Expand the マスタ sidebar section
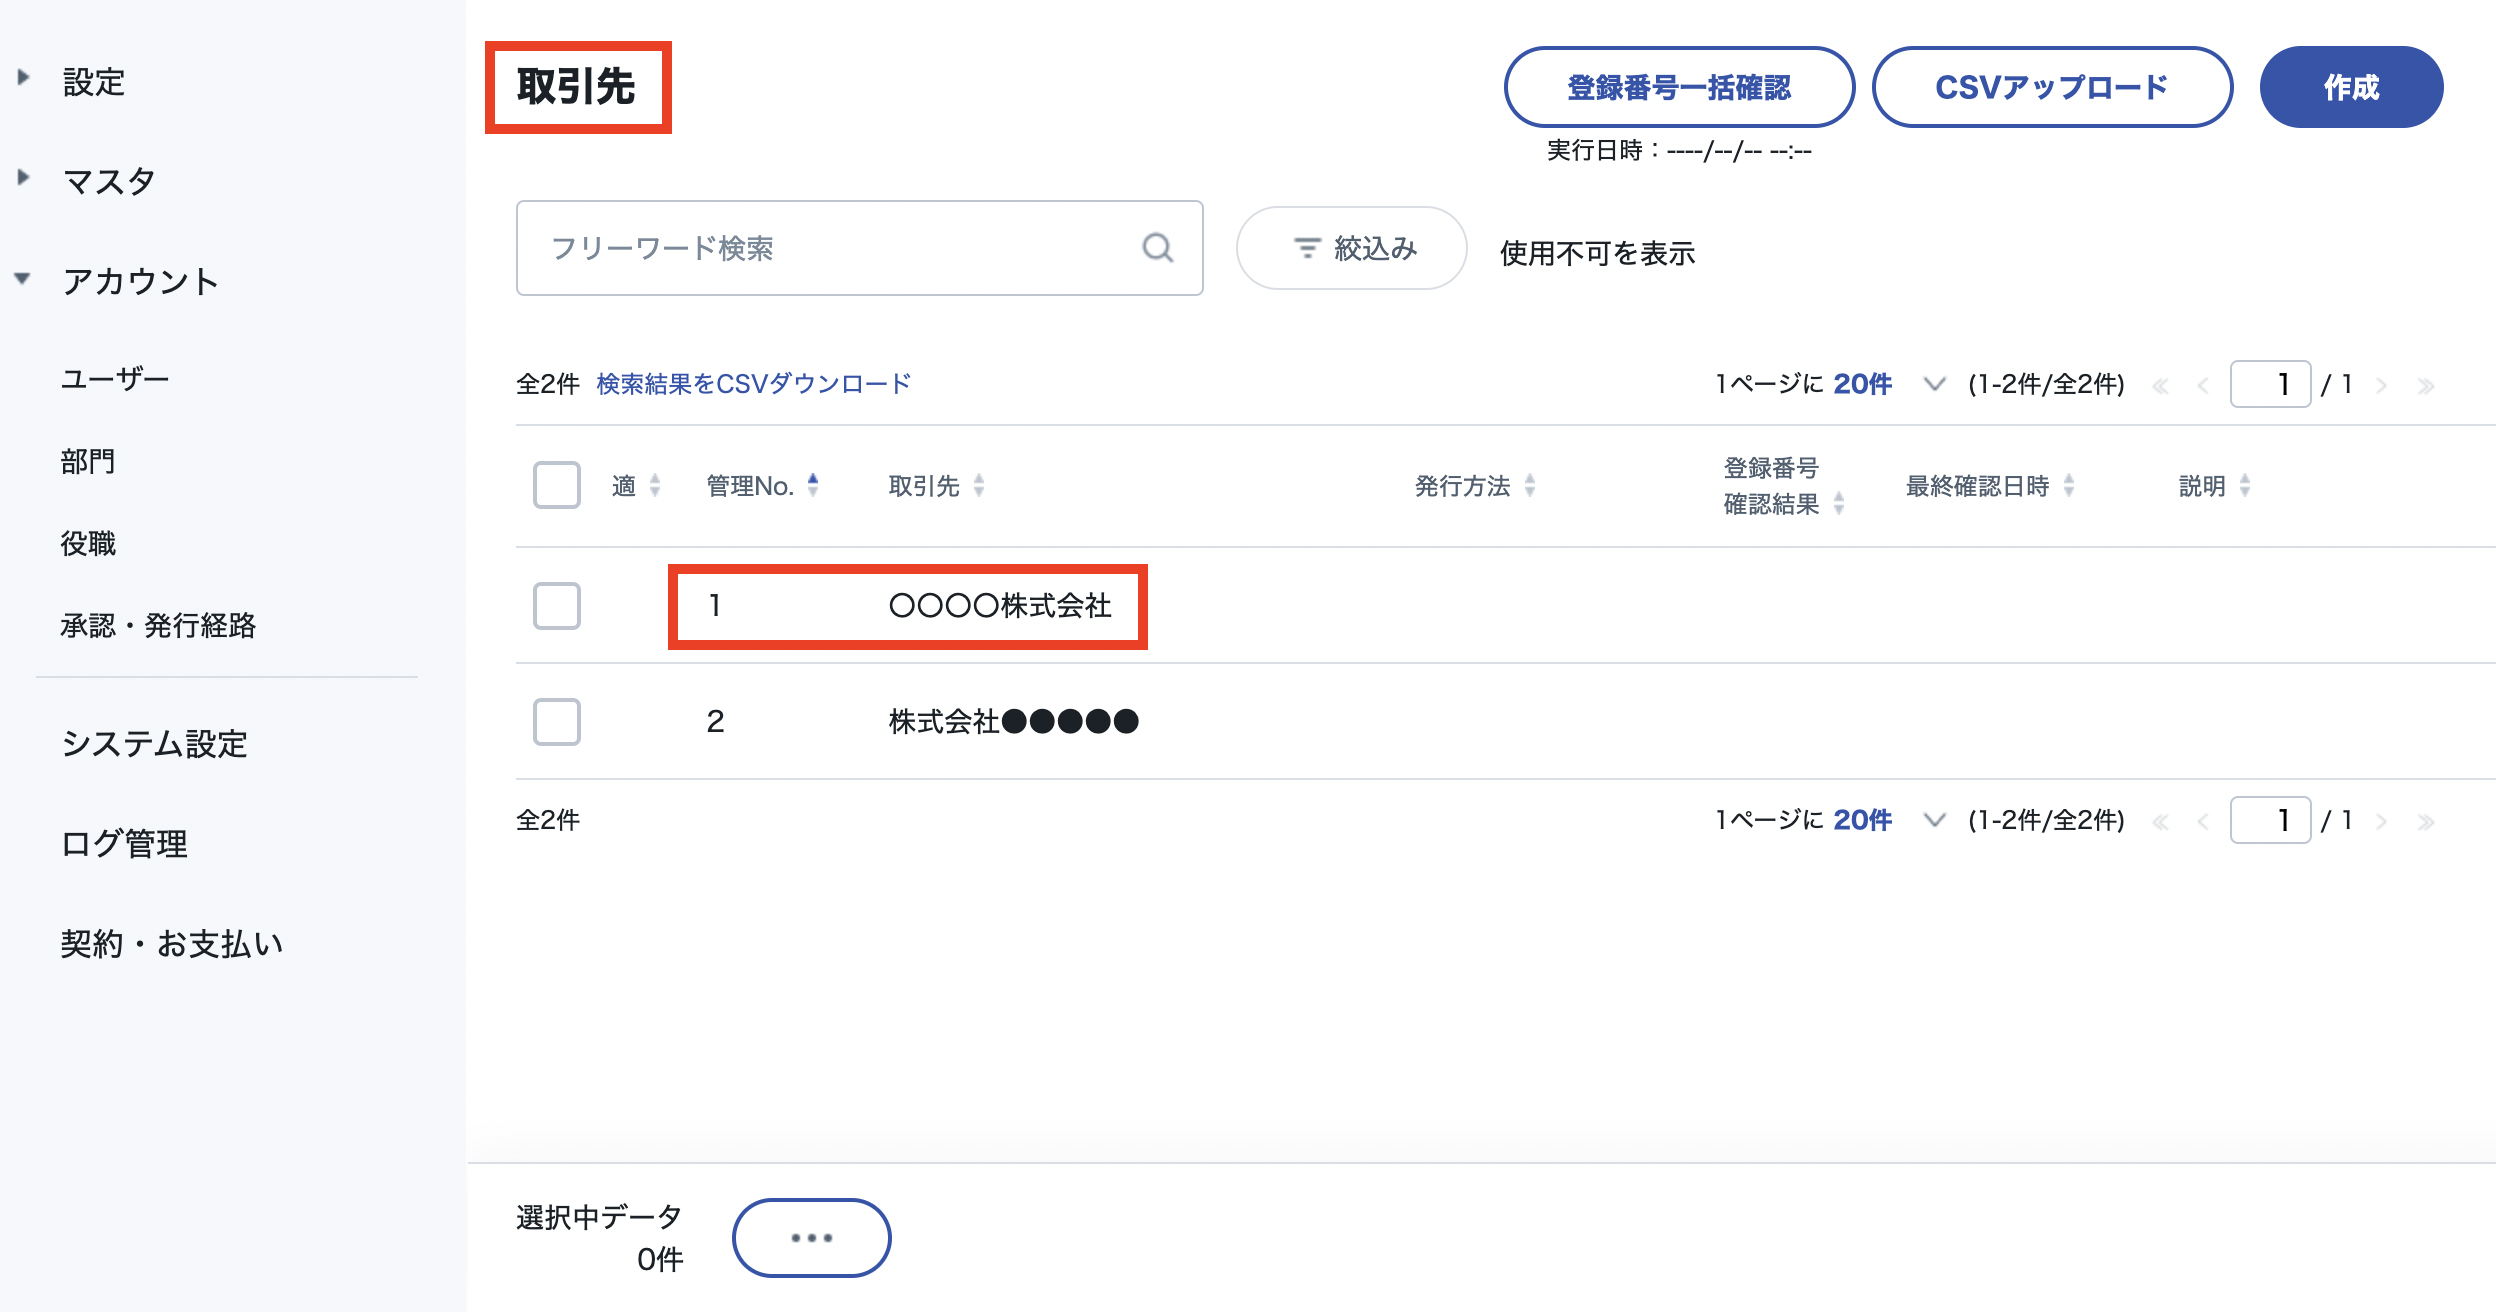 point(24,178)
